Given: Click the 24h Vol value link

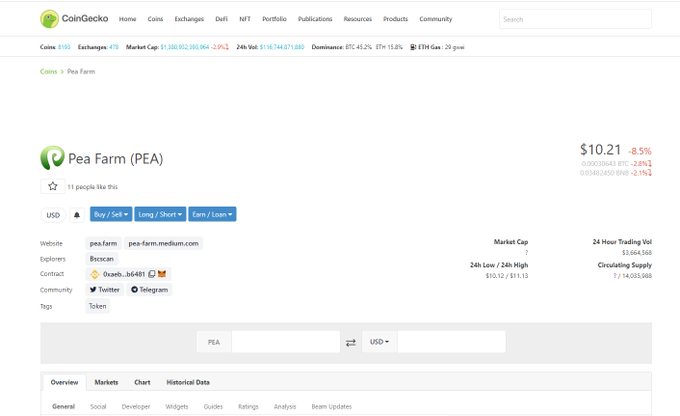Looking at the screenshot, I should coord(282,47).
